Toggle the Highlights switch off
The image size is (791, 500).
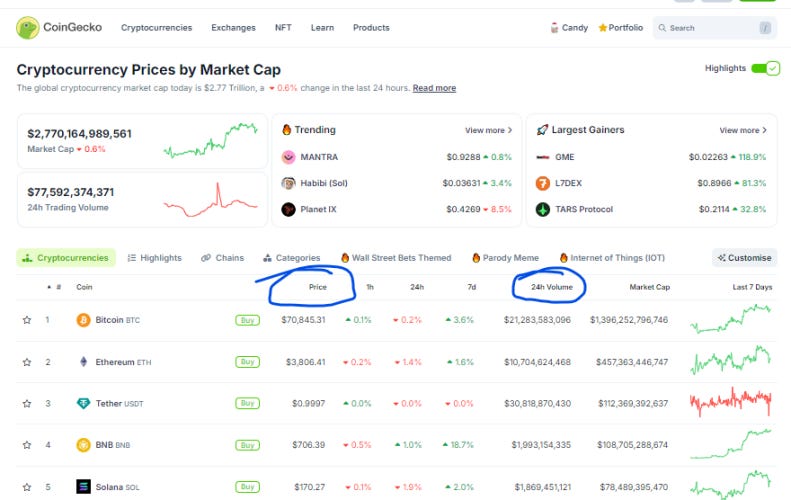[765, 68]
